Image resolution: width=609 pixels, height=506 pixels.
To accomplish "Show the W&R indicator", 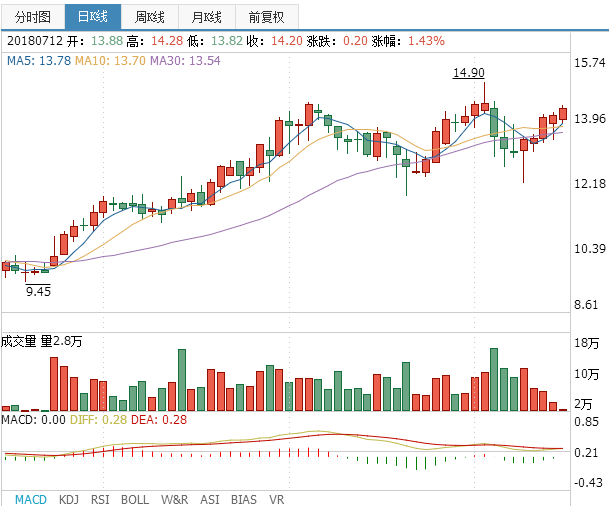I will coord(174,499).
